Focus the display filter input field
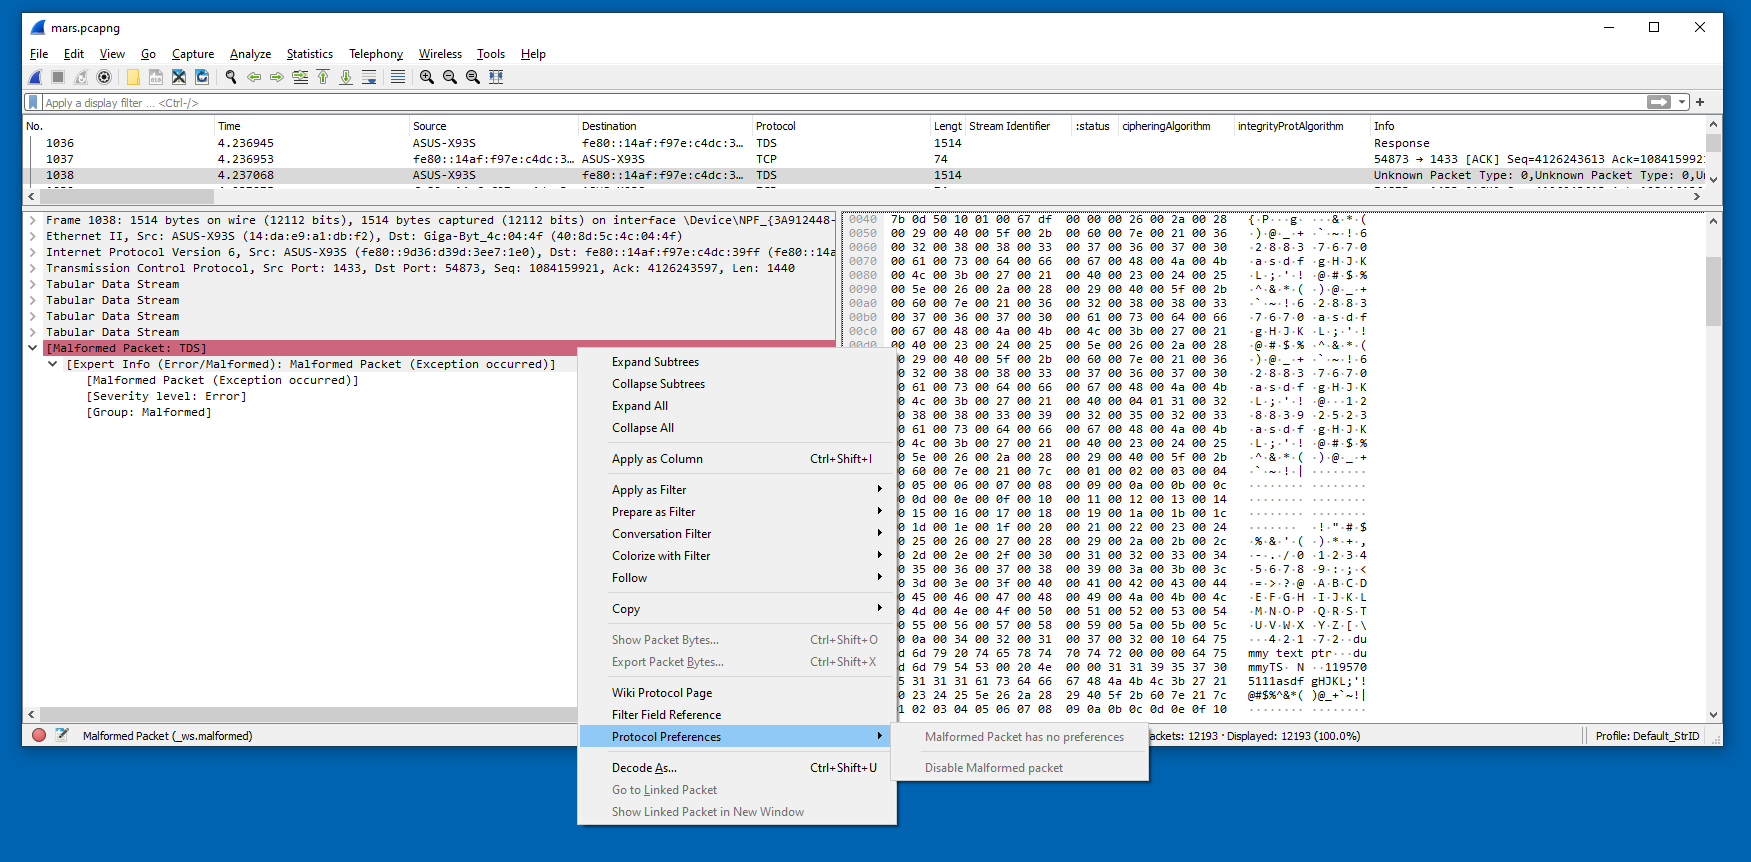This screenshot has height=862, width=1751. click(844, 102)
